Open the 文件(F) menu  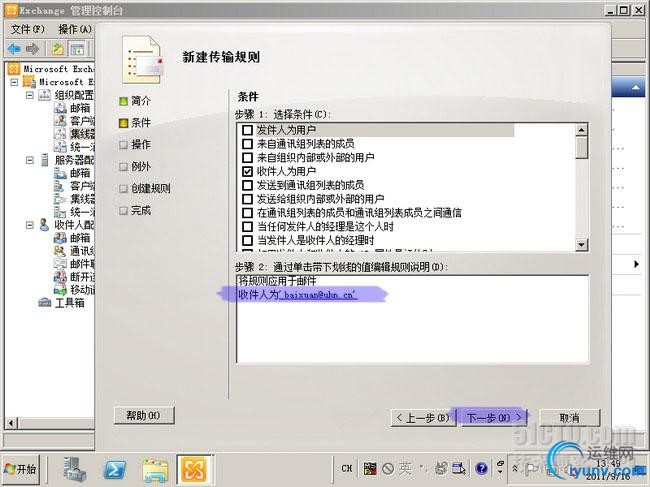point(28,29)
